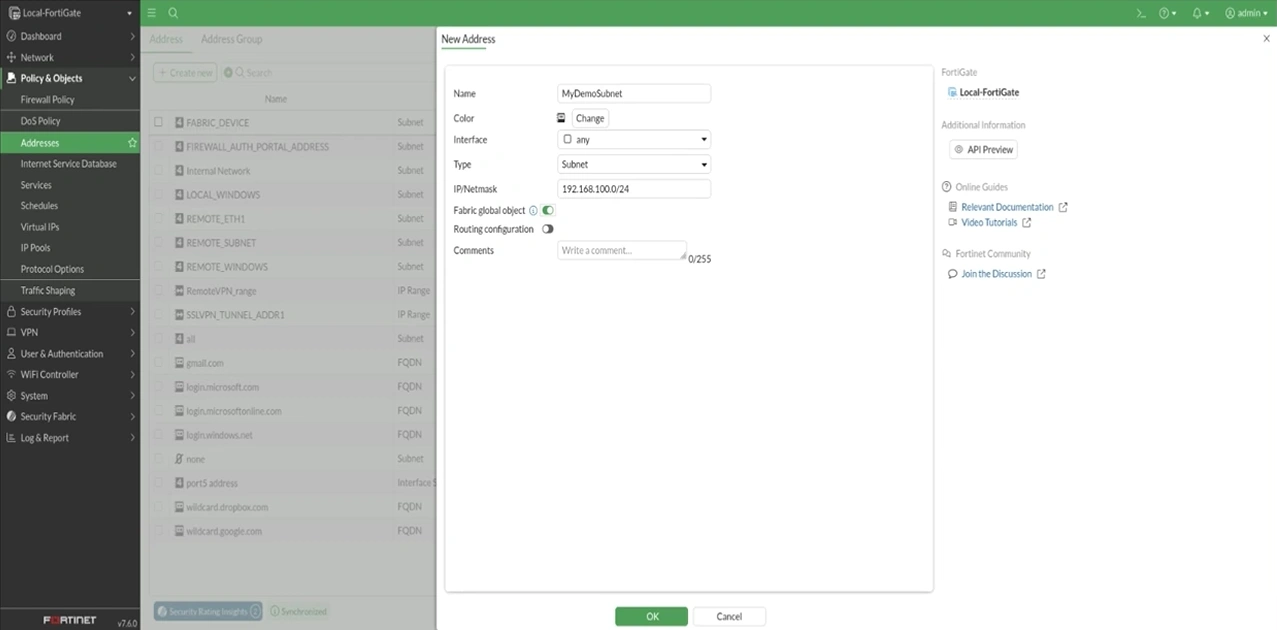Click the Comments text box
The width and height of the screenshot is (1277, 630).
coord(622,250)
